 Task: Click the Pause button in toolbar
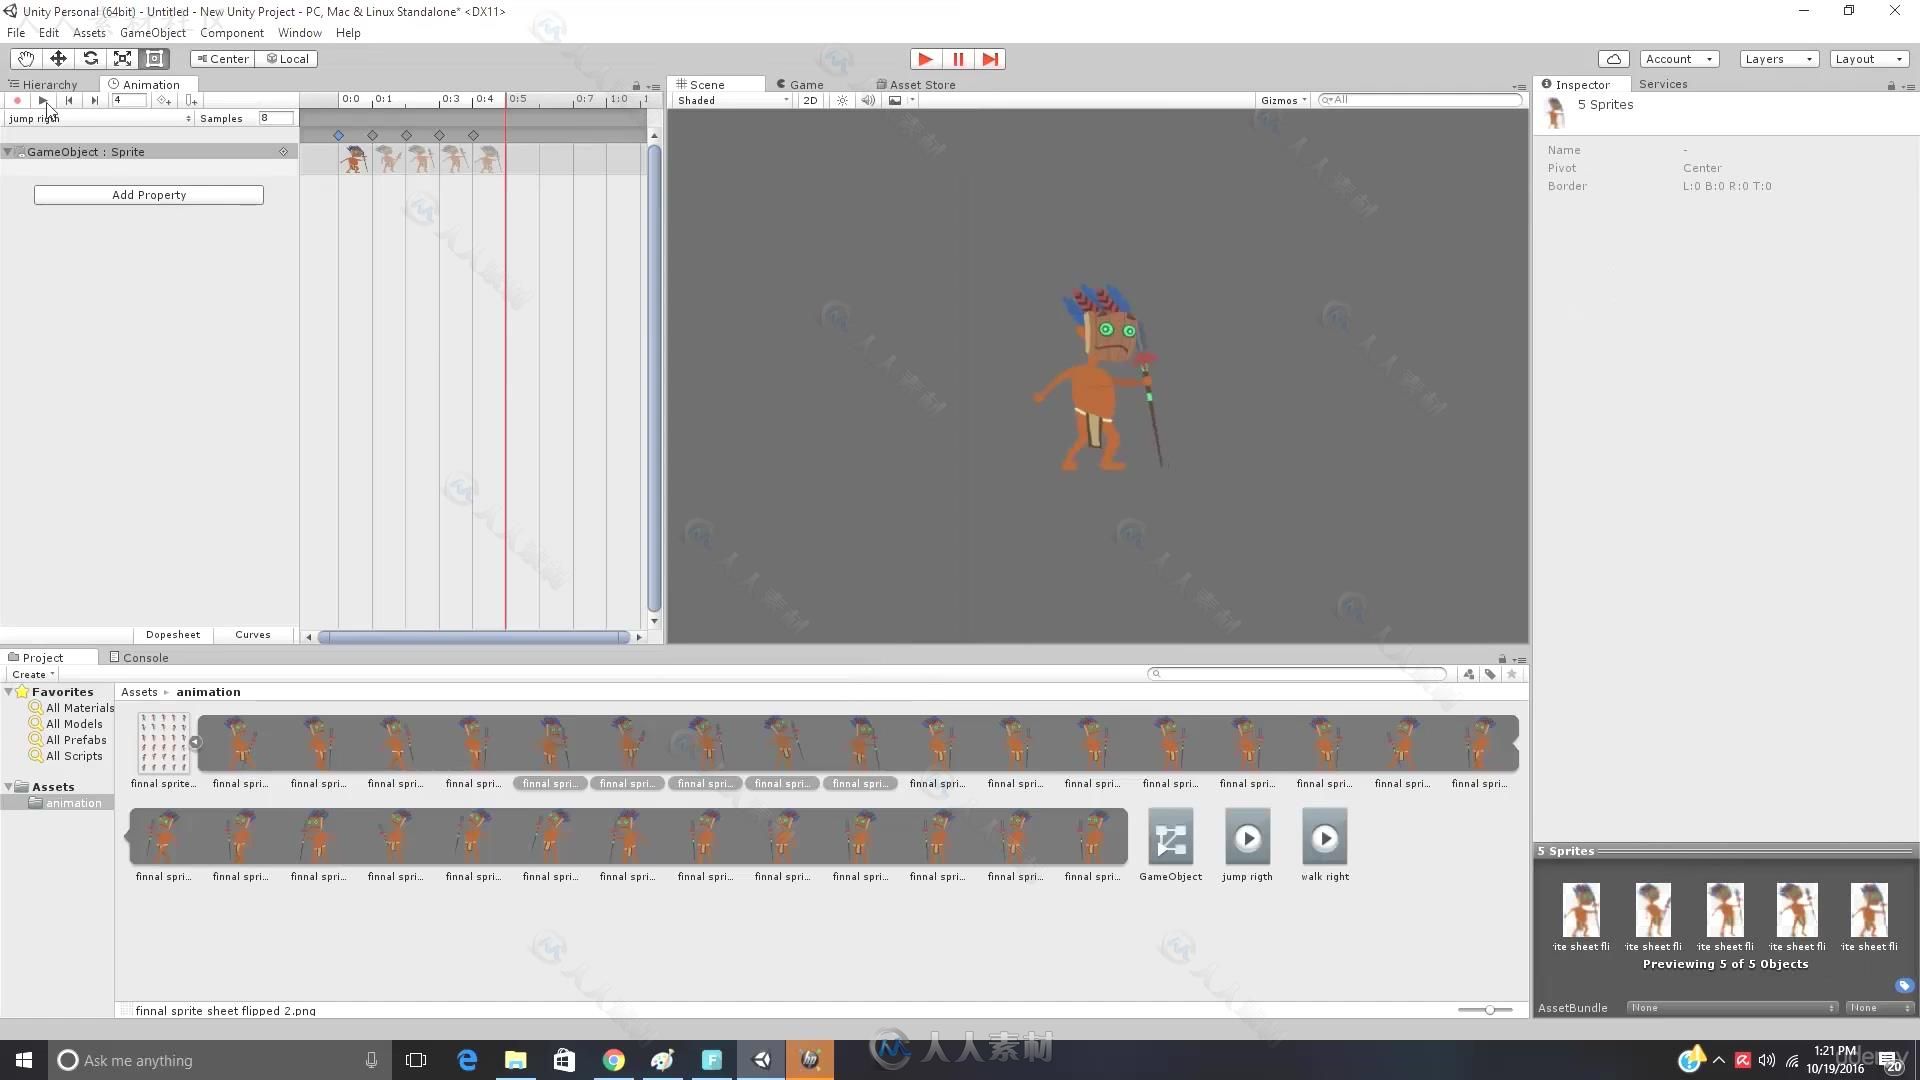pos(957,58)
